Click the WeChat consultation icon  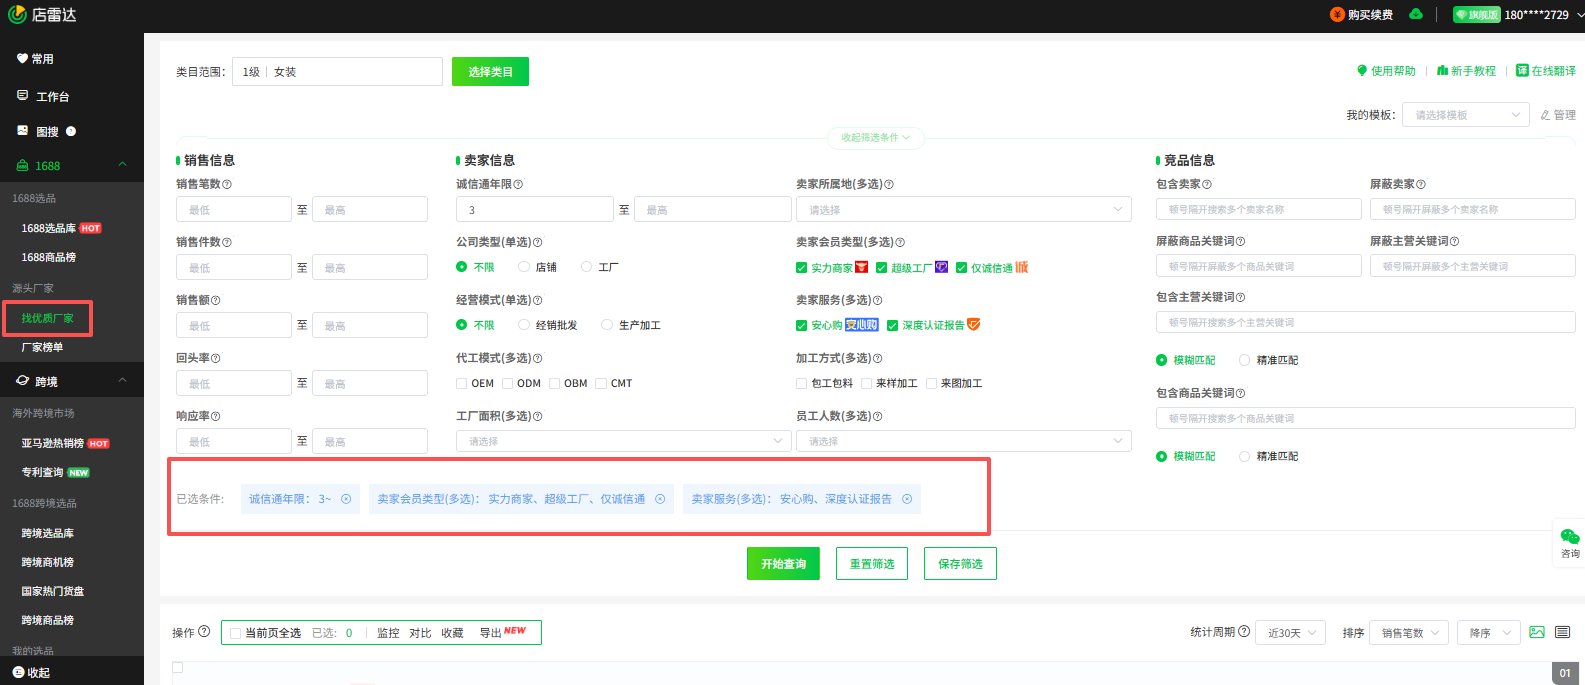[1570, 537]
